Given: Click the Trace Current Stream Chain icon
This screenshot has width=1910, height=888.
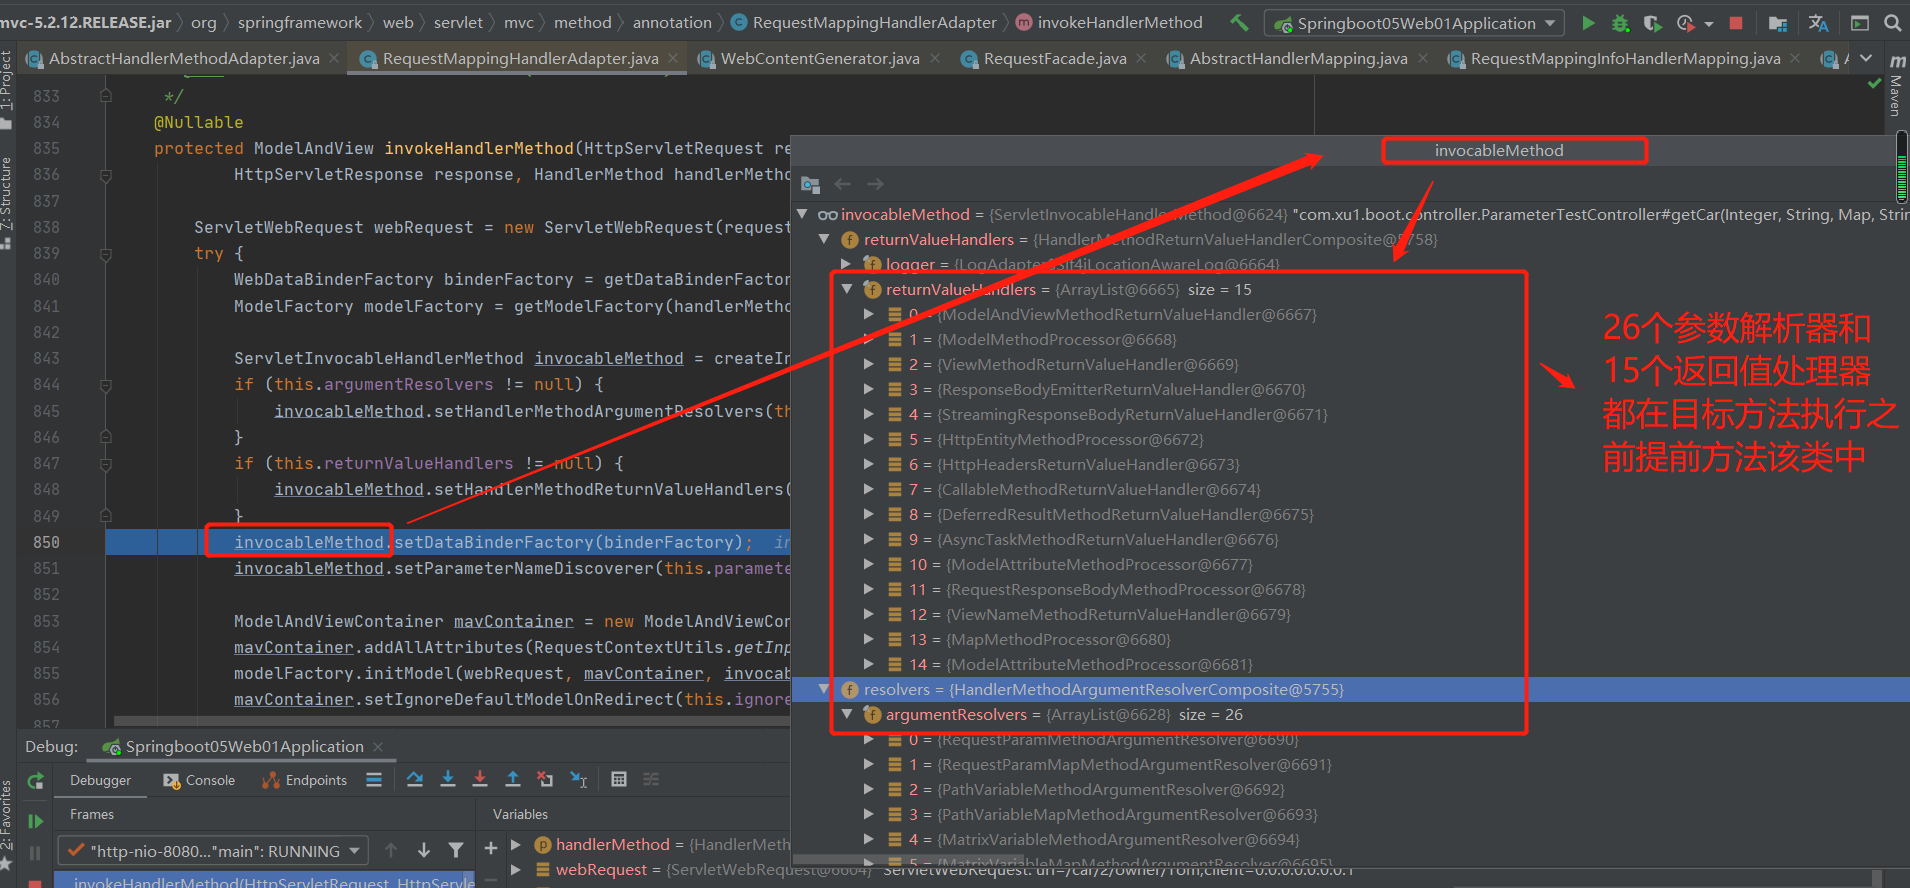Looking at the screenshot, I should click(651, 779).
